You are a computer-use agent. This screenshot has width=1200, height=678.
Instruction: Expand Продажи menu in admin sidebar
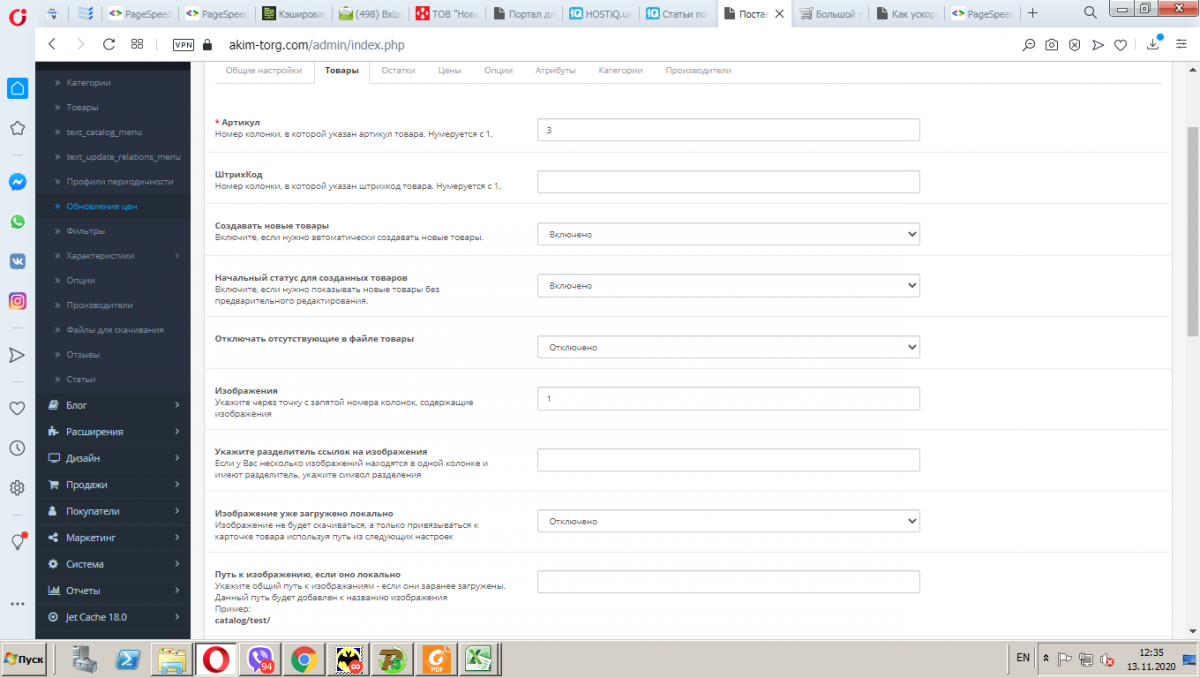(x=113, y=484)
